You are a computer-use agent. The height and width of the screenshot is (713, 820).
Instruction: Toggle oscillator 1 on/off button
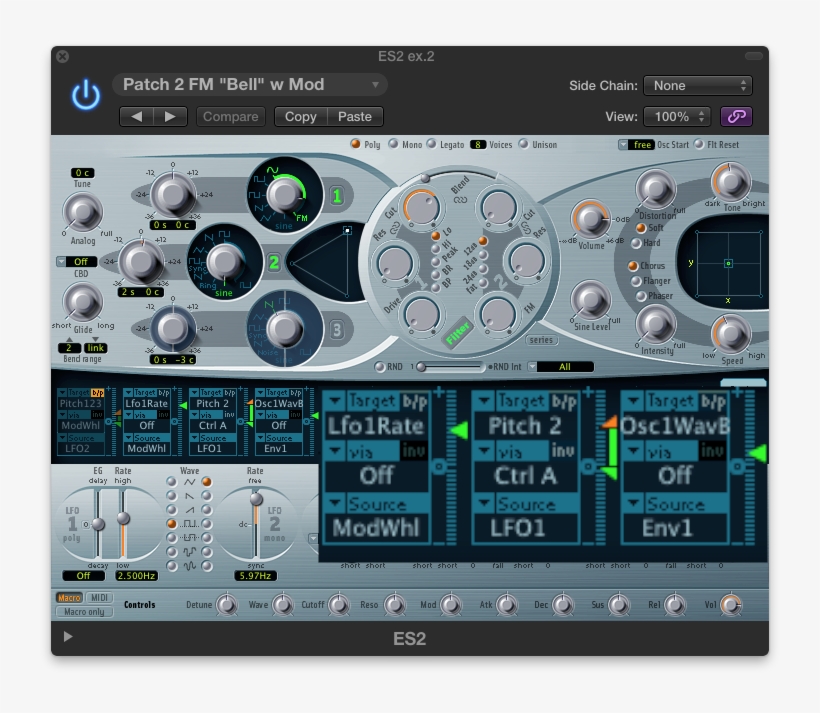[337, 197]
